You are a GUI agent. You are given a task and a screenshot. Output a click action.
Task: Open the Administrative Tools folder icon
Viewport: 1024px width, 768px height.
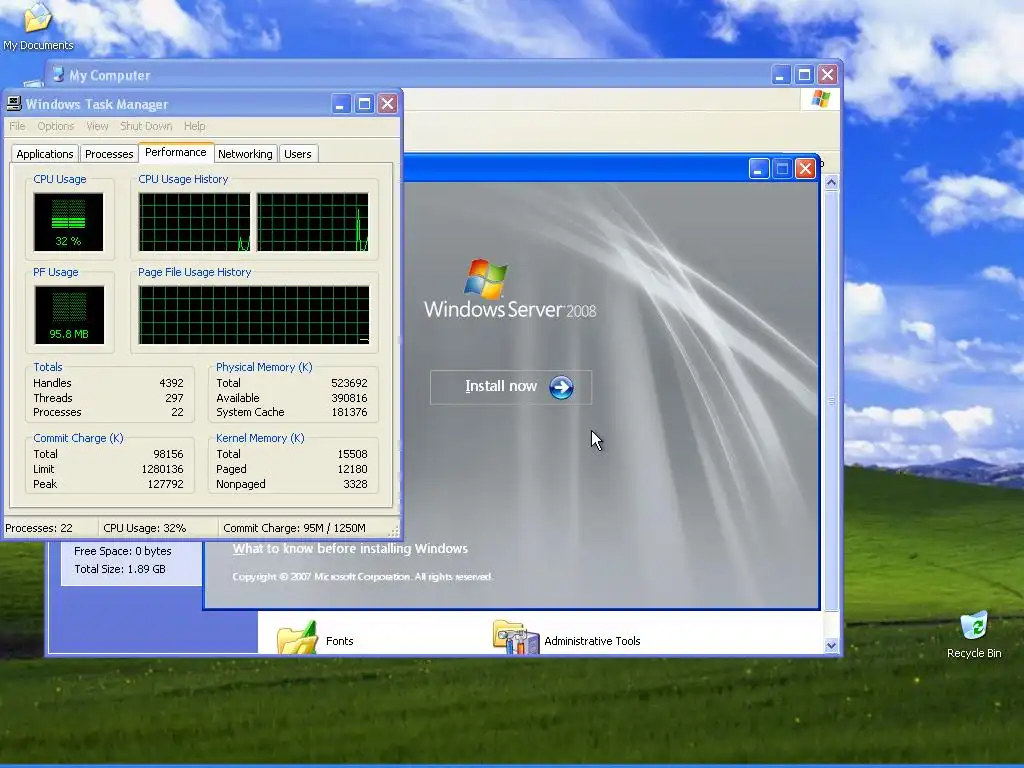pyautogui.click(x=516, y=637)
